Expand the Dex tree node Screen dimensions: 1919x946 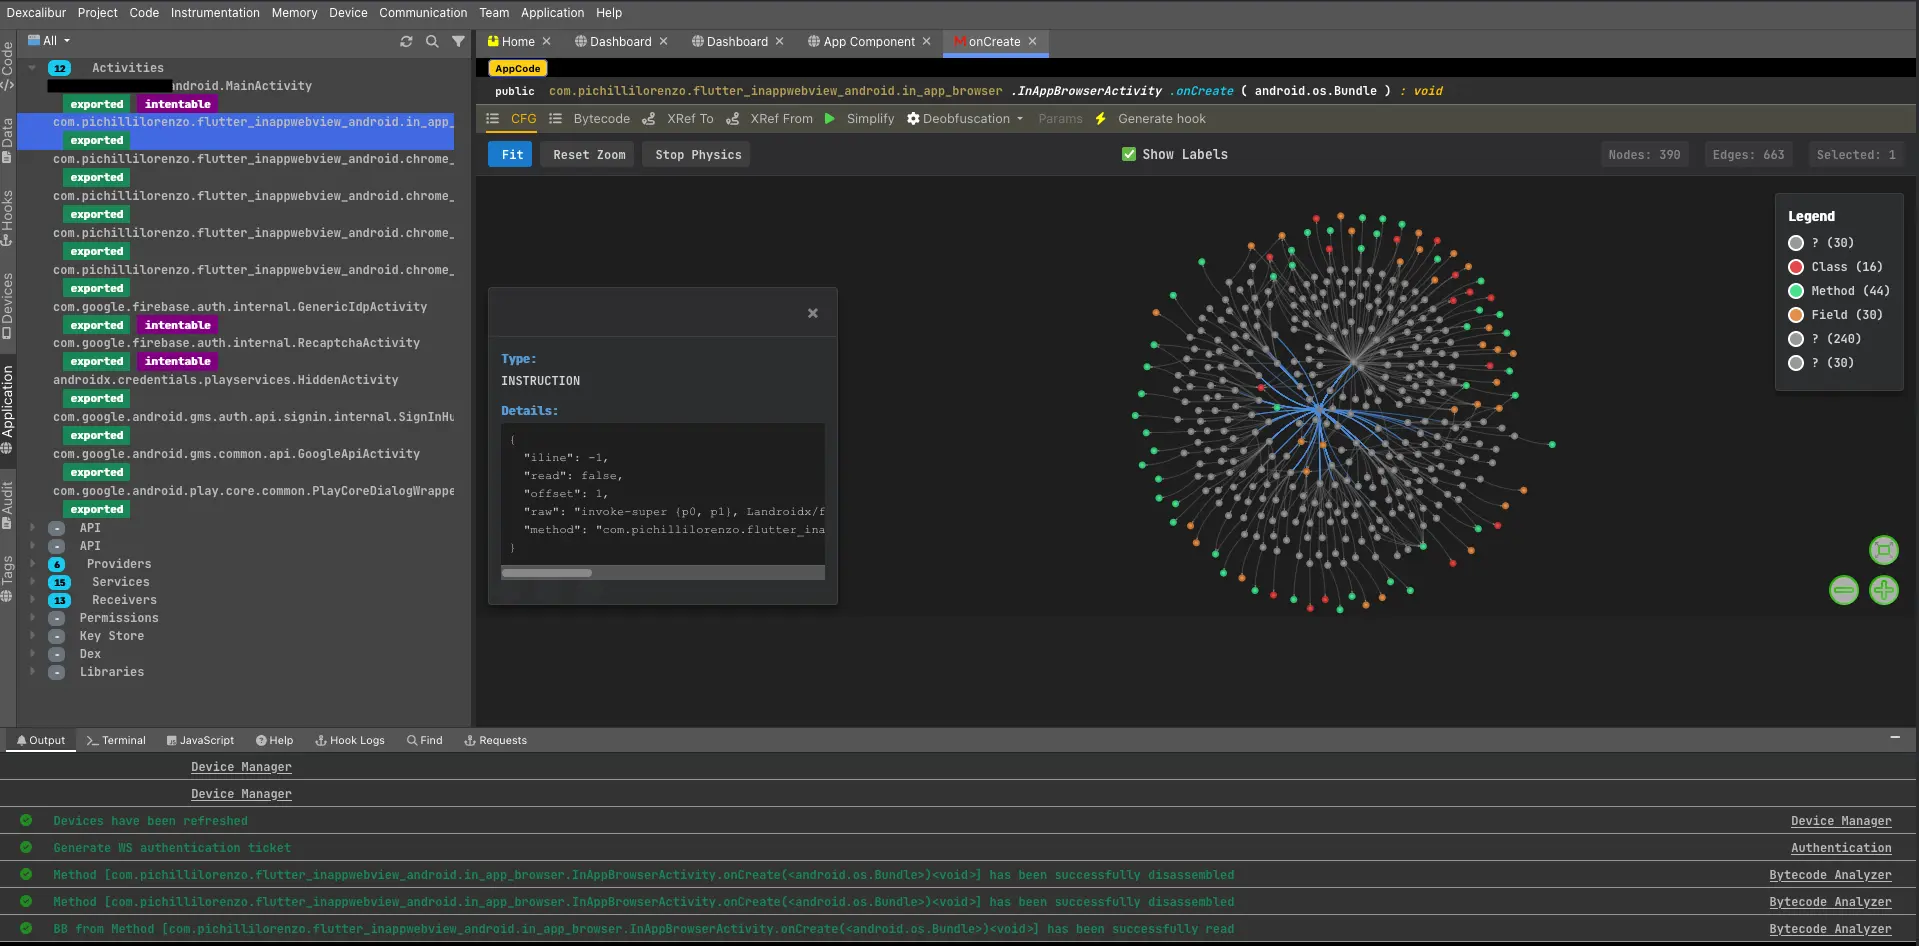(33, 654)
